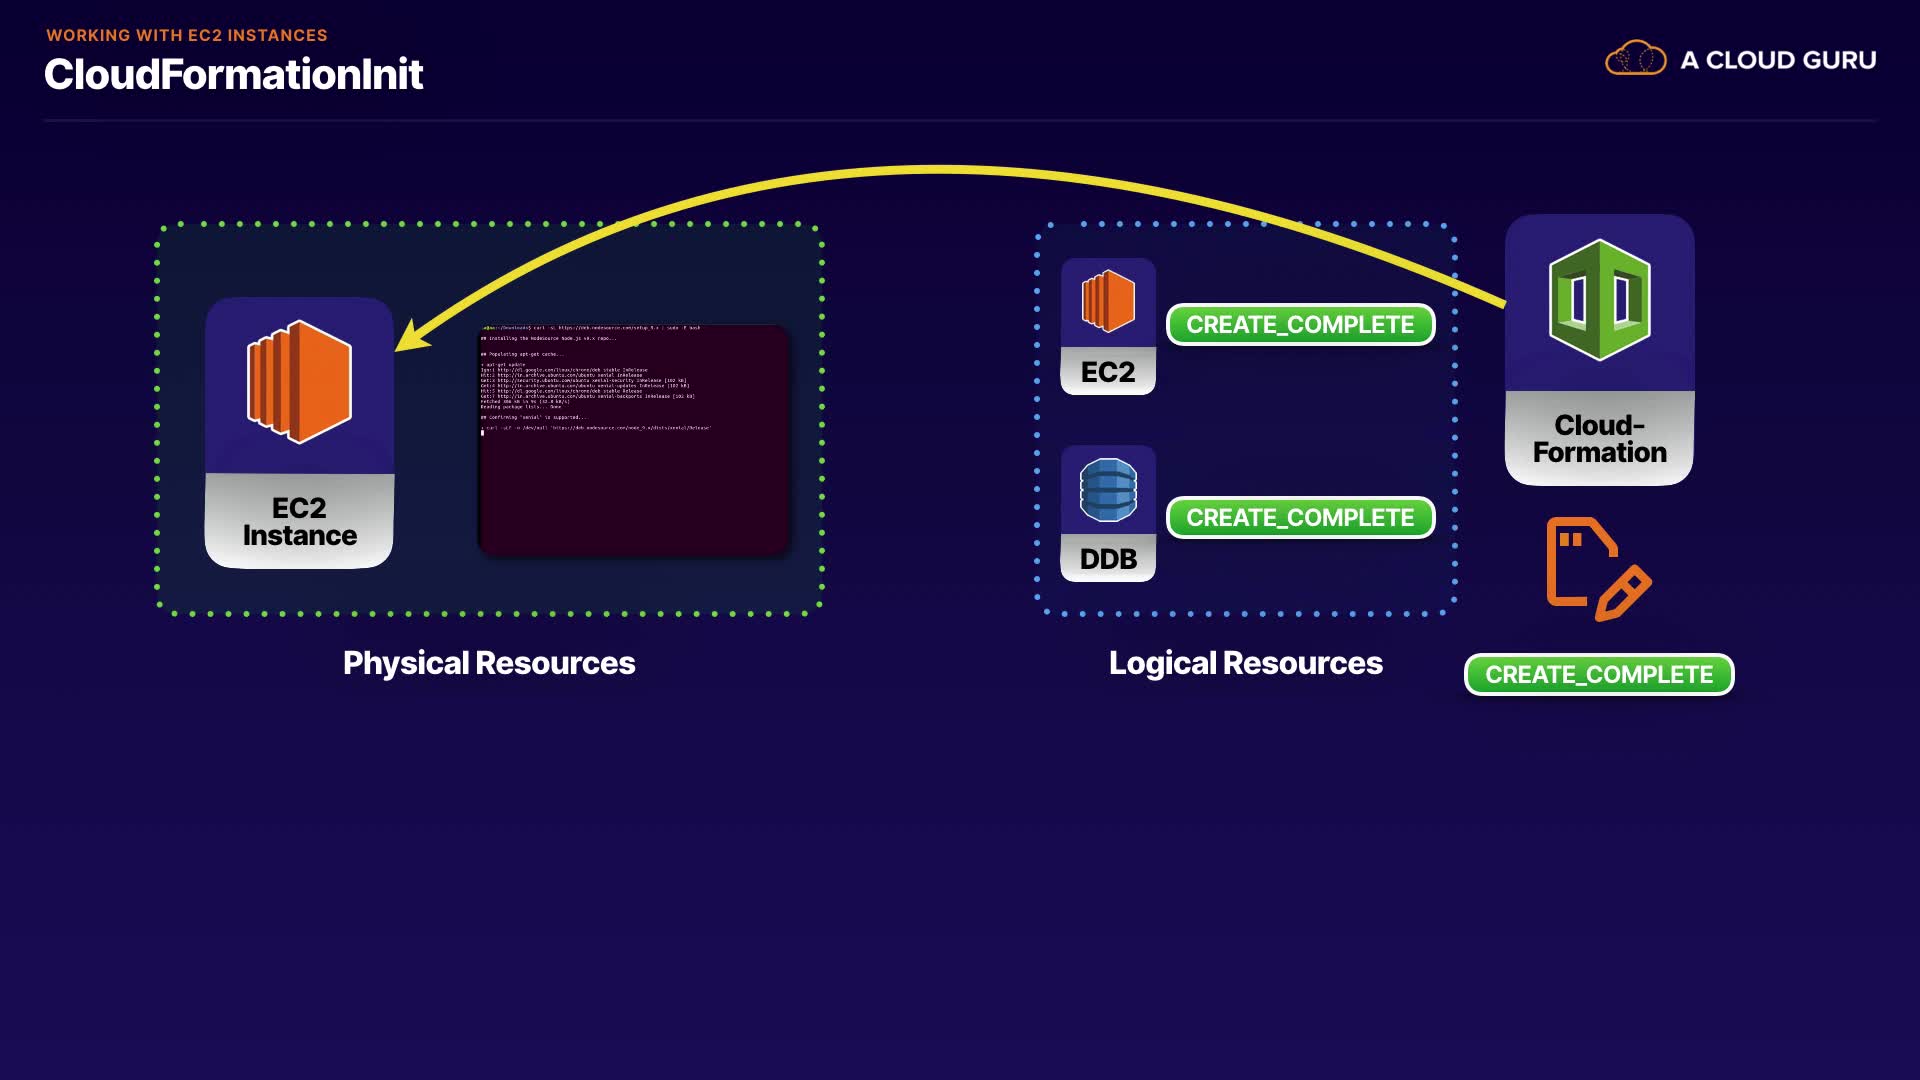Select the small EC2 logical resource icon
Image resolution: width=1920 pixels, height=1080 pixels.
click(1108, 301)
